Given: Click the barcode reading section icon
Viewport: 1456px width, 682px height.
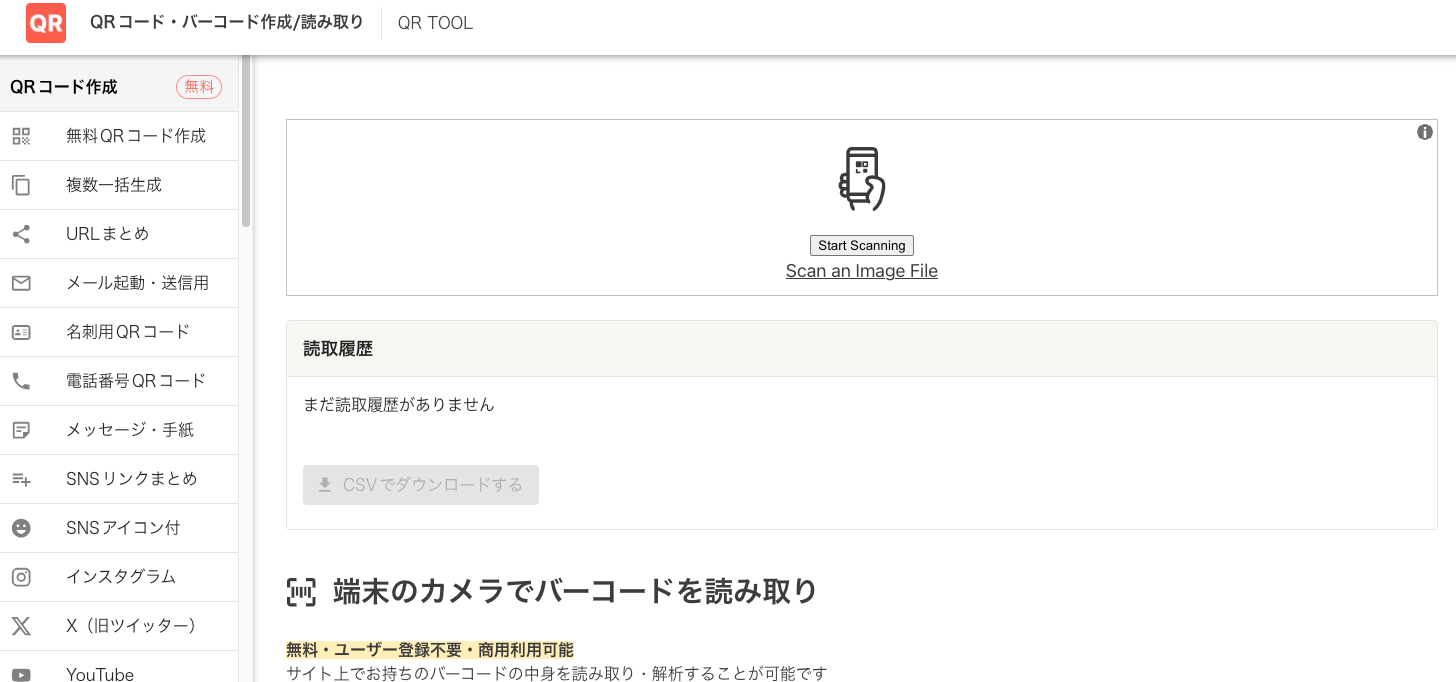Looking at the screenshot, I should pyautogui.click(x=299, y=591).
